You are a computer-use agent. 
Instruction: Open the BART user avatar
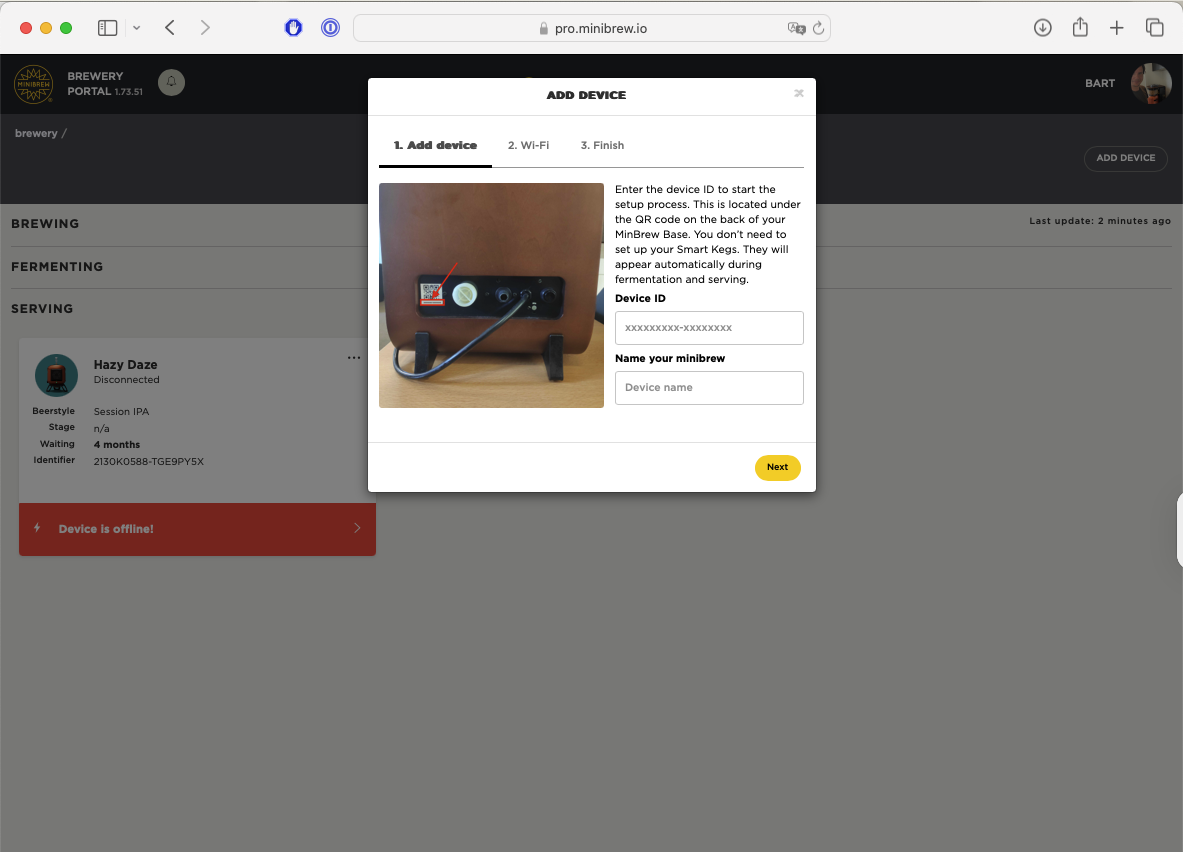(x=1151, y=83)
